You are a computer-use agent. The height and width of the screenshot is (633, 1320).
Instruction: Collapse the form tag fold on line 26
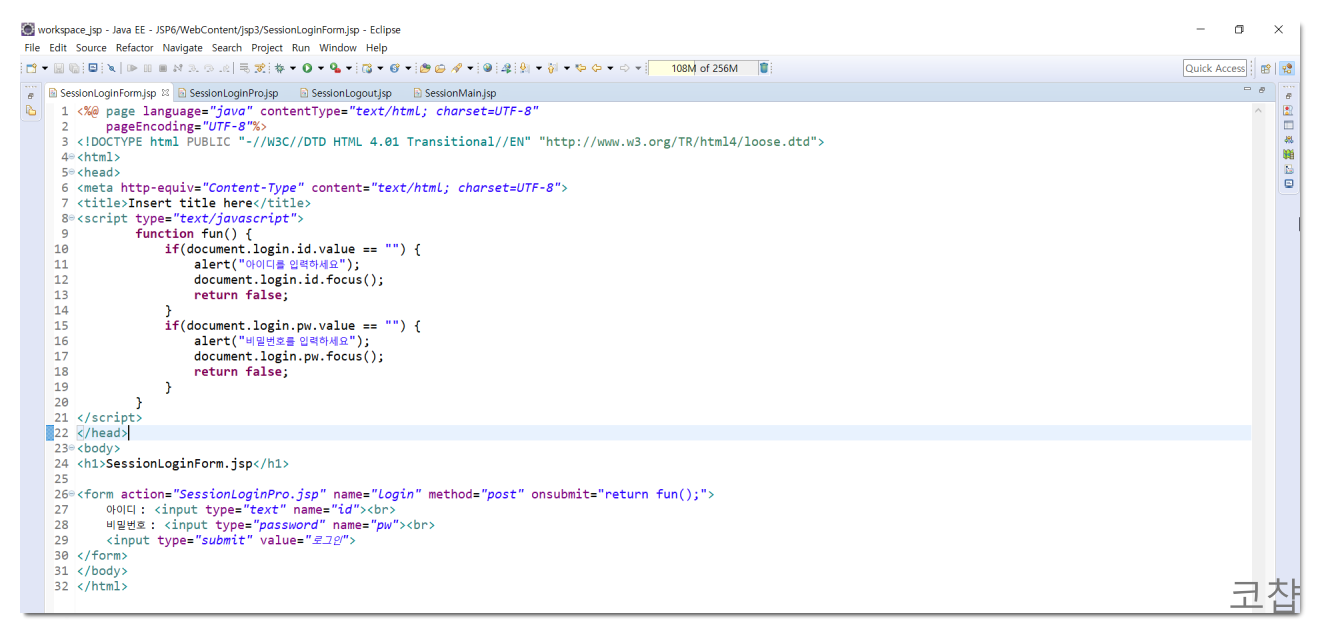72,494
